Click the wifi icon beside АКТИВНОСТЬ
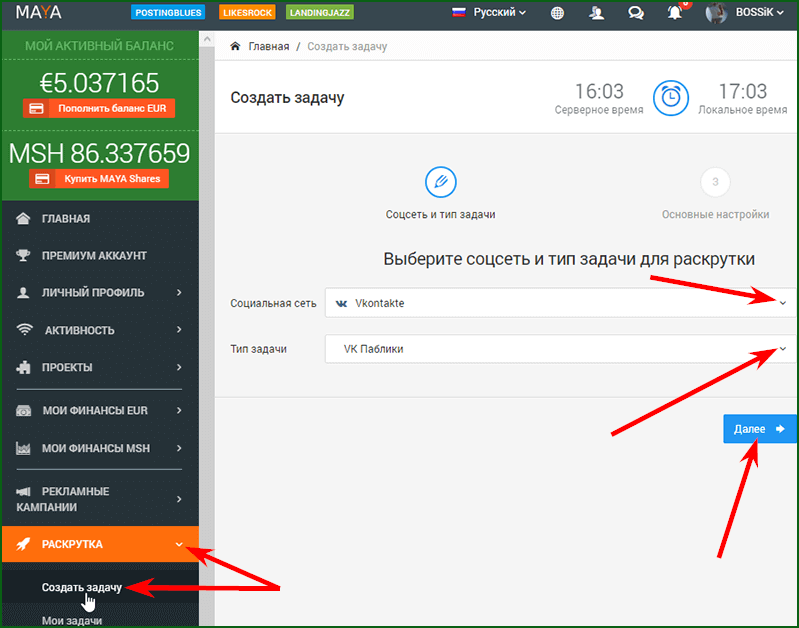 [x=24, y=330]
